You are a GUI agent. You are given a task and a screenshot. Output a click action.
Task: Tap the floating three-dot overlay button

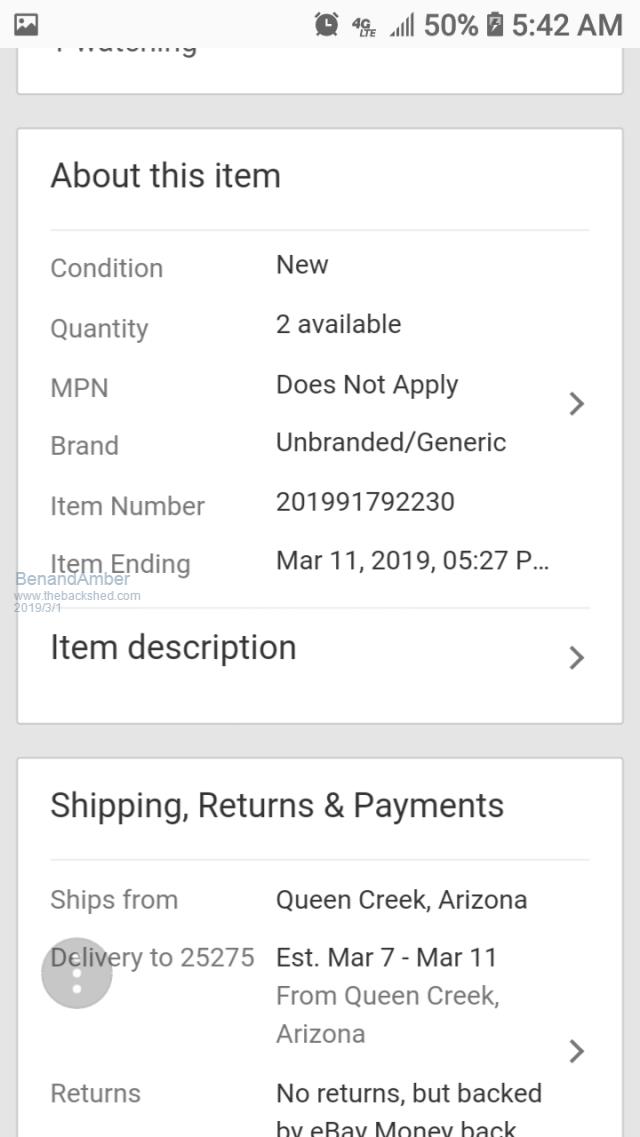[77, 973]
